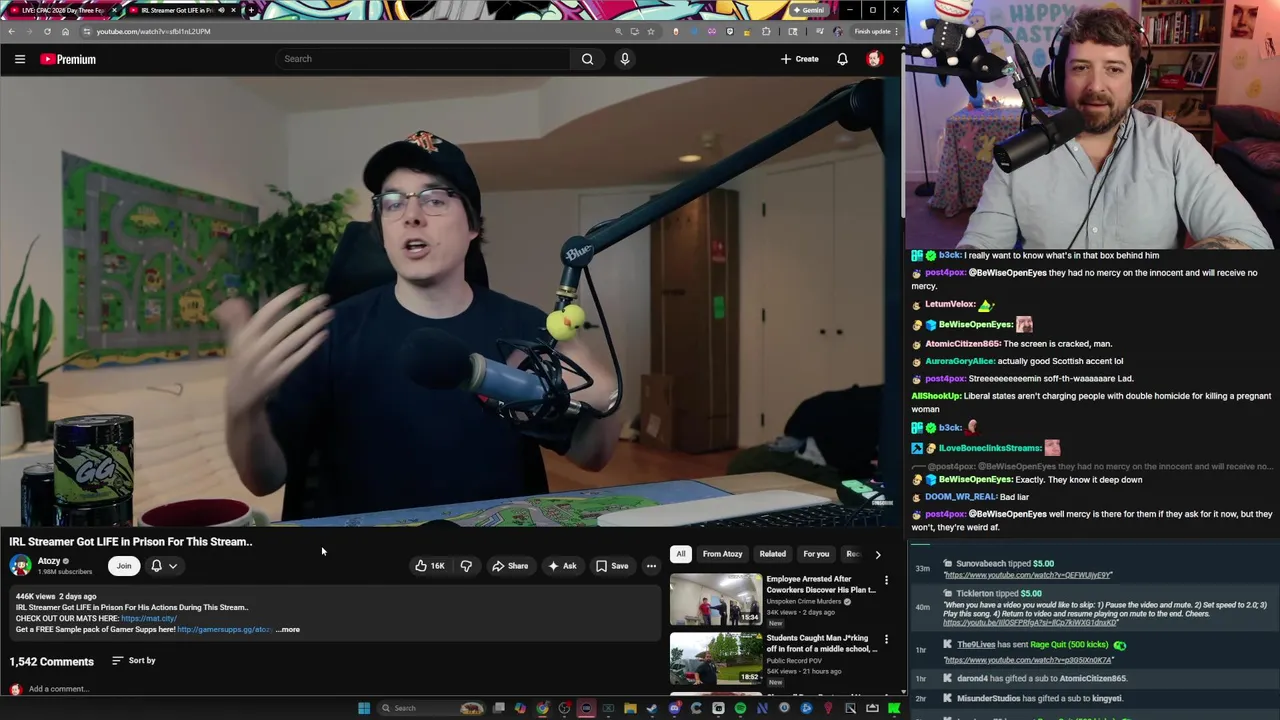Select the All recommendations chip
Screen dimensions: 1280x720
(x=681, y=554)
